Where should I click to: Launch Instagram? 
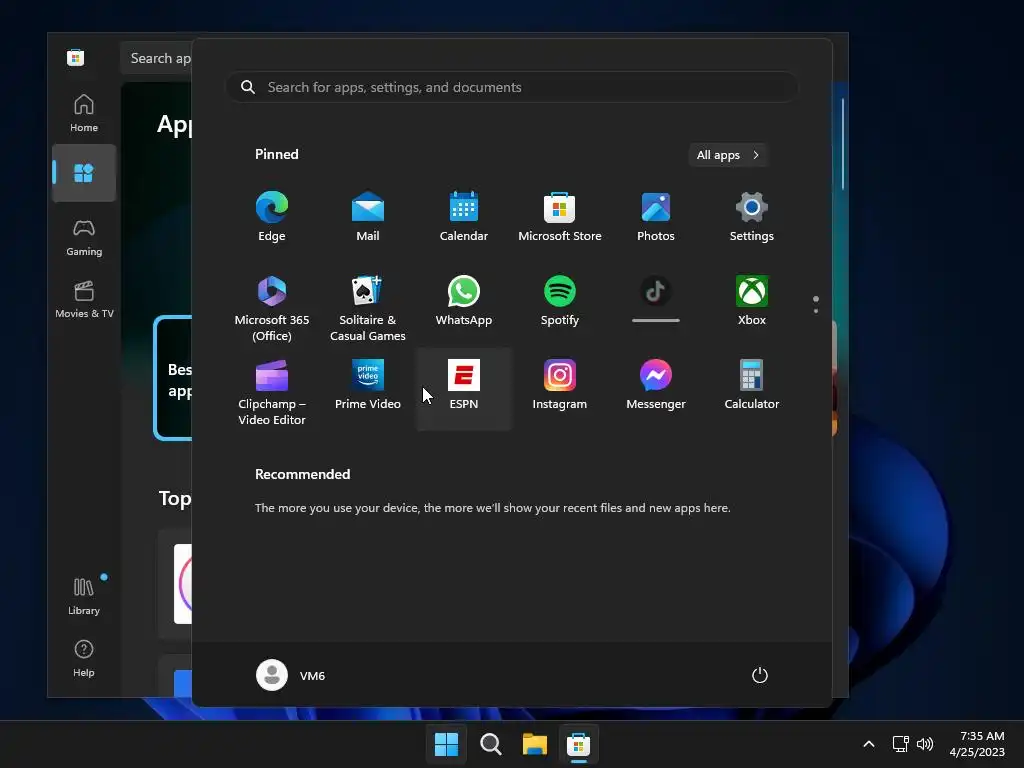[560, 385]
